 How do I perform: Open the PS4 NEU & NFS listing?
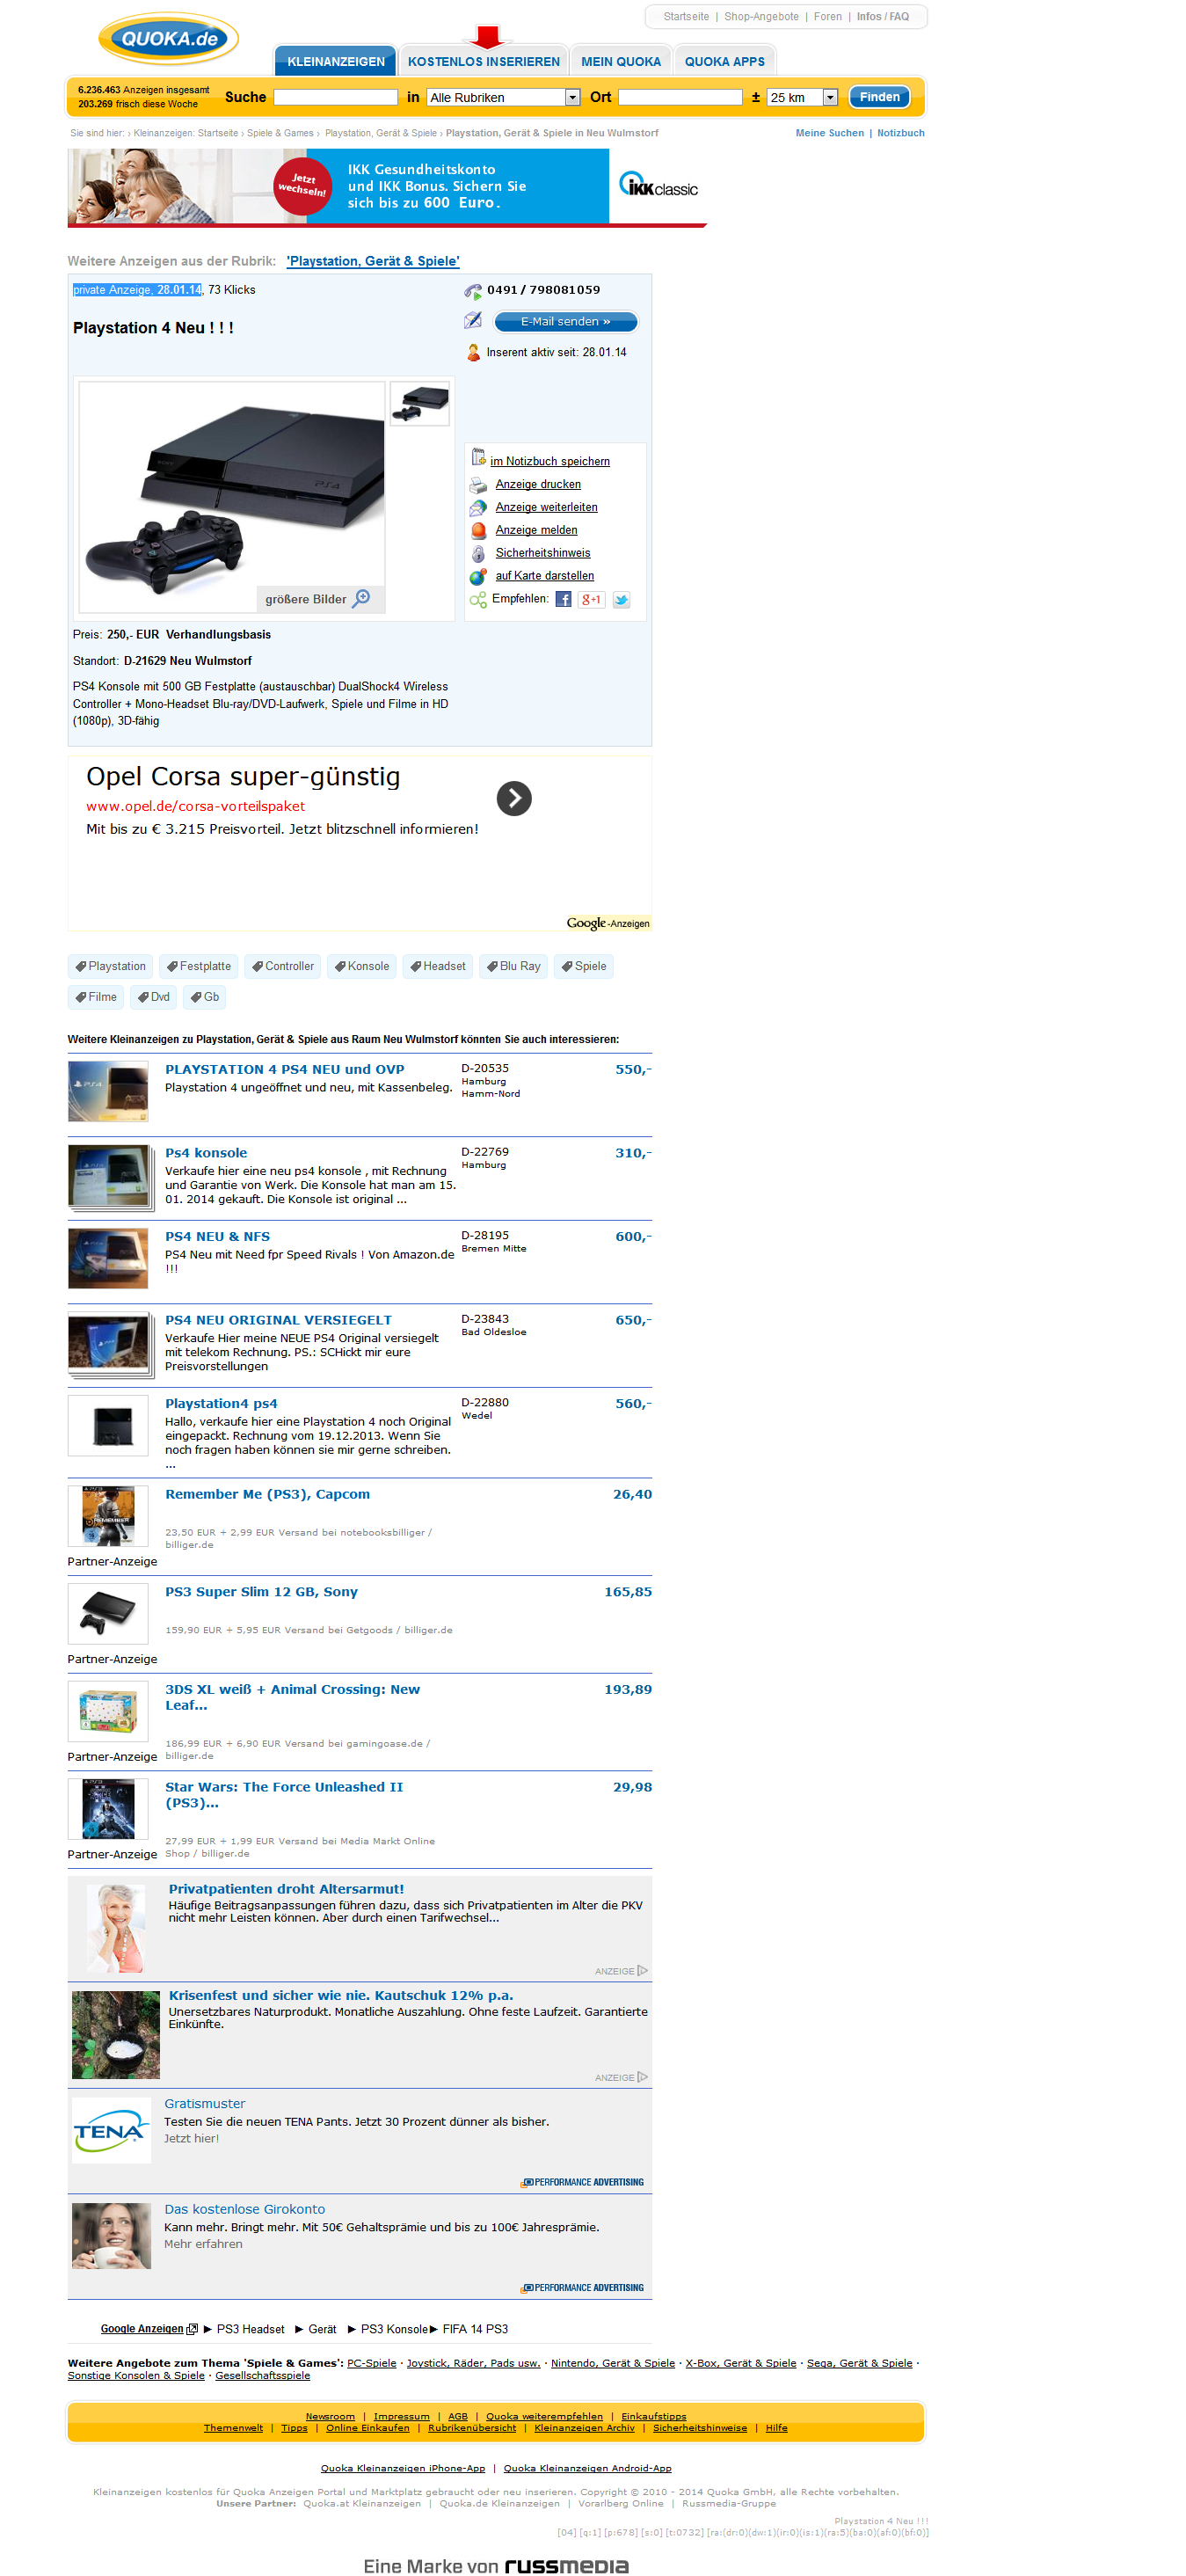point(217,1236)
